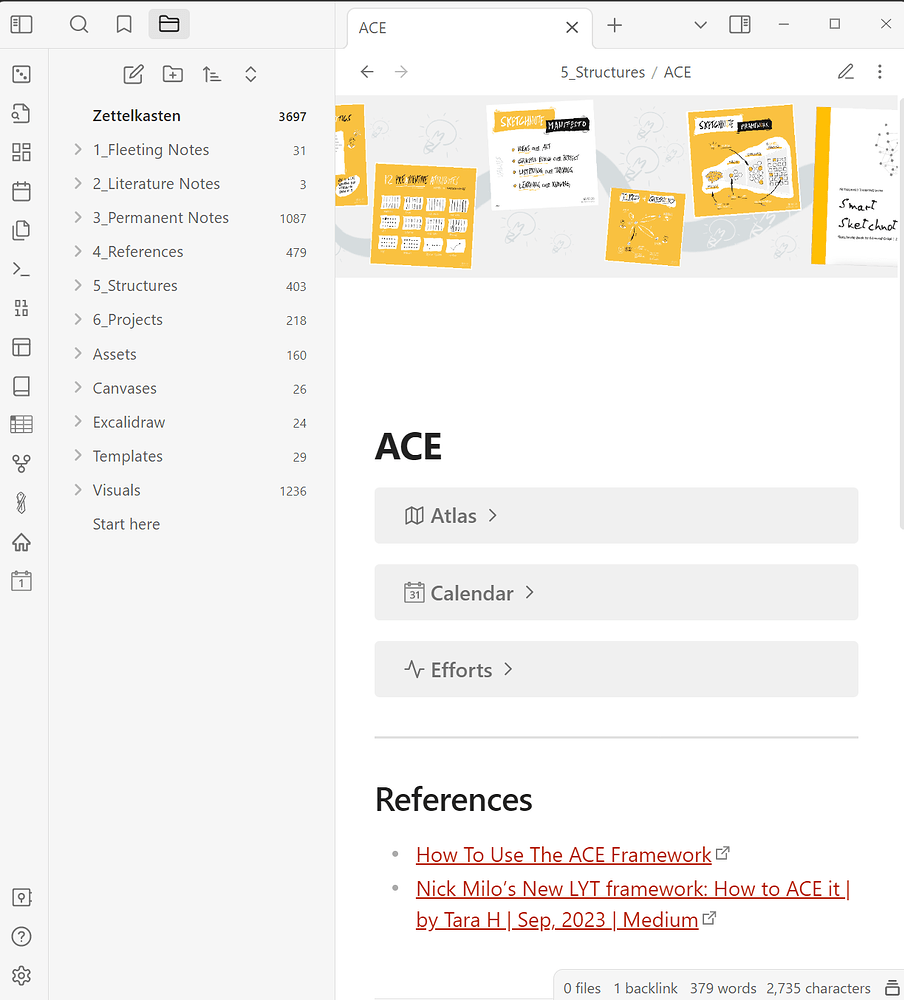
Task: Click the yellow sketchnote banner image
Action: point(616,186)
